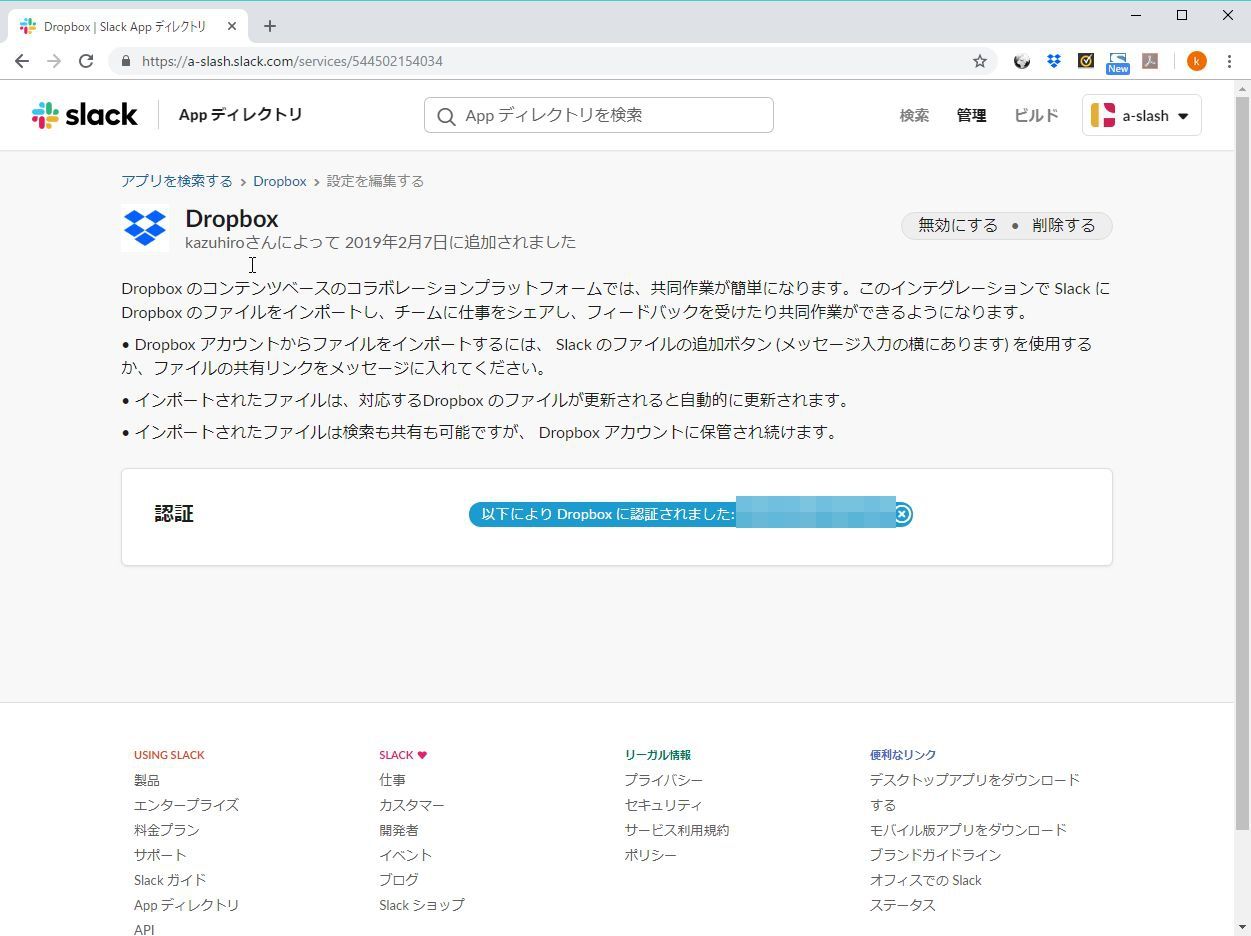This screenshot has height=936, width=1251.
Task: Open the カスタマー footer link
Action: pos(412,805)
